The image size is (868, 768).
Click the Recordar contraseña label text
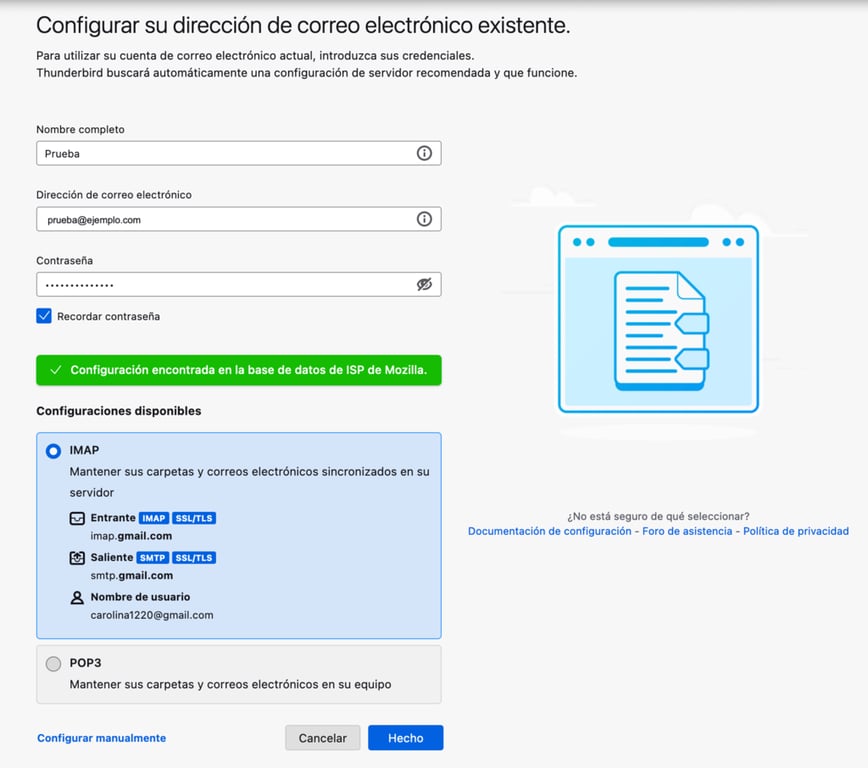tap(108, 316)
